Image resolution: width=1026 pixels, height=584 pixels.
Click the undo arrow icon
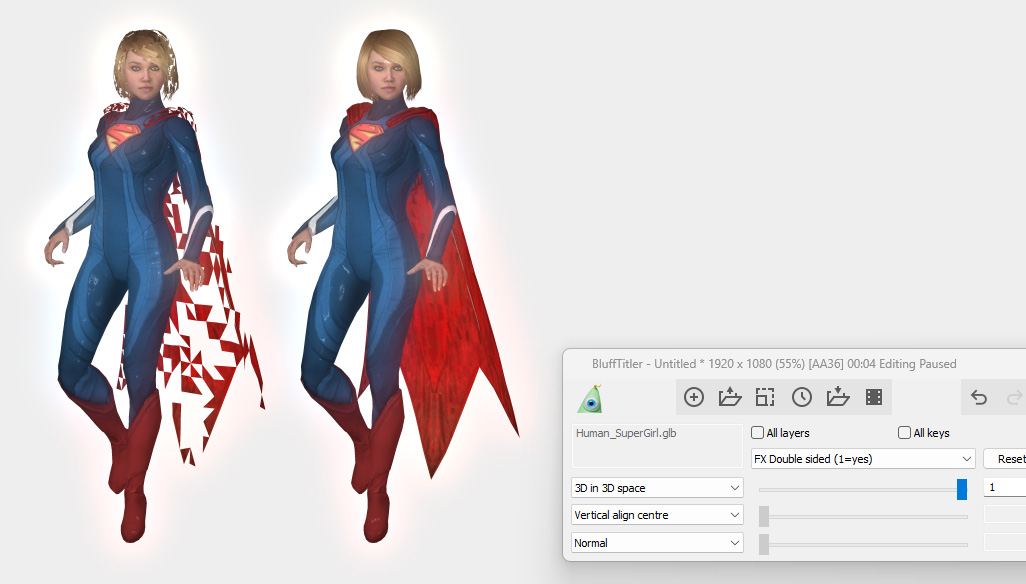coord(979,397)
